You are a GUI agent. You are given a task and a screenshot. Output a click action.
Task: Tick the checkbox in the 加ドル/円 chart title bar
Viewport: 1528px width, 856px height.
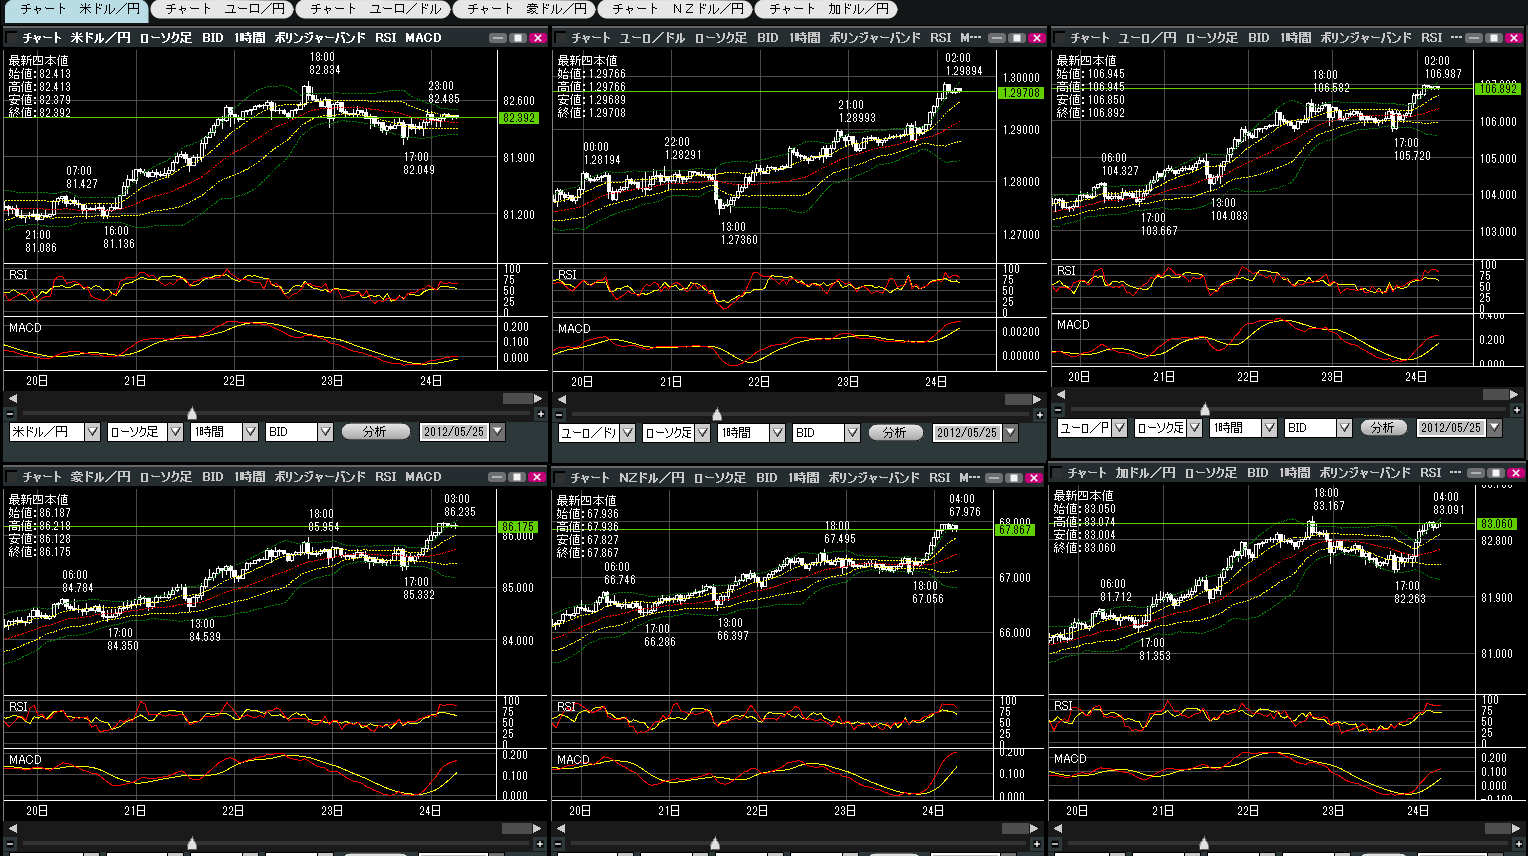pyautogui.click(x=1057, y=473)
